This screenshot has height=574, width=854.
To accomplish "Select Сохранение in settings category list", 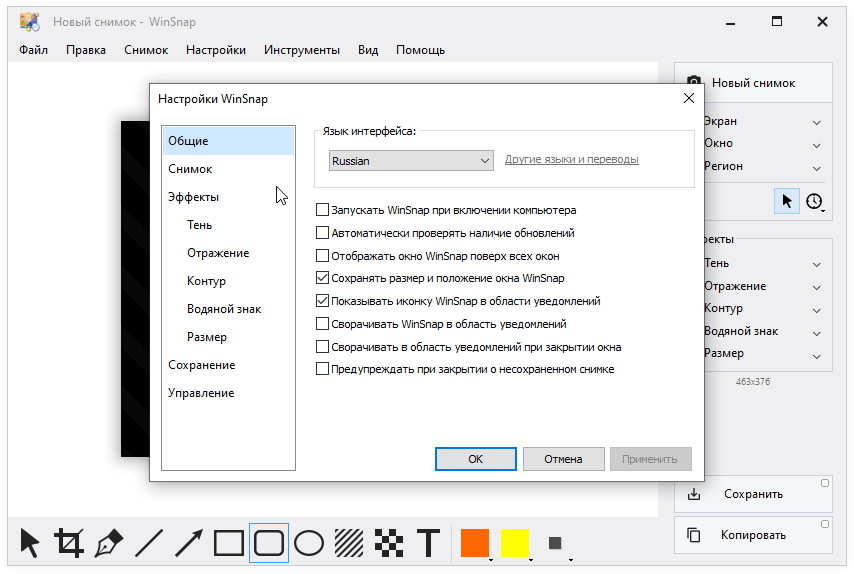I will (x=228, y=365).
